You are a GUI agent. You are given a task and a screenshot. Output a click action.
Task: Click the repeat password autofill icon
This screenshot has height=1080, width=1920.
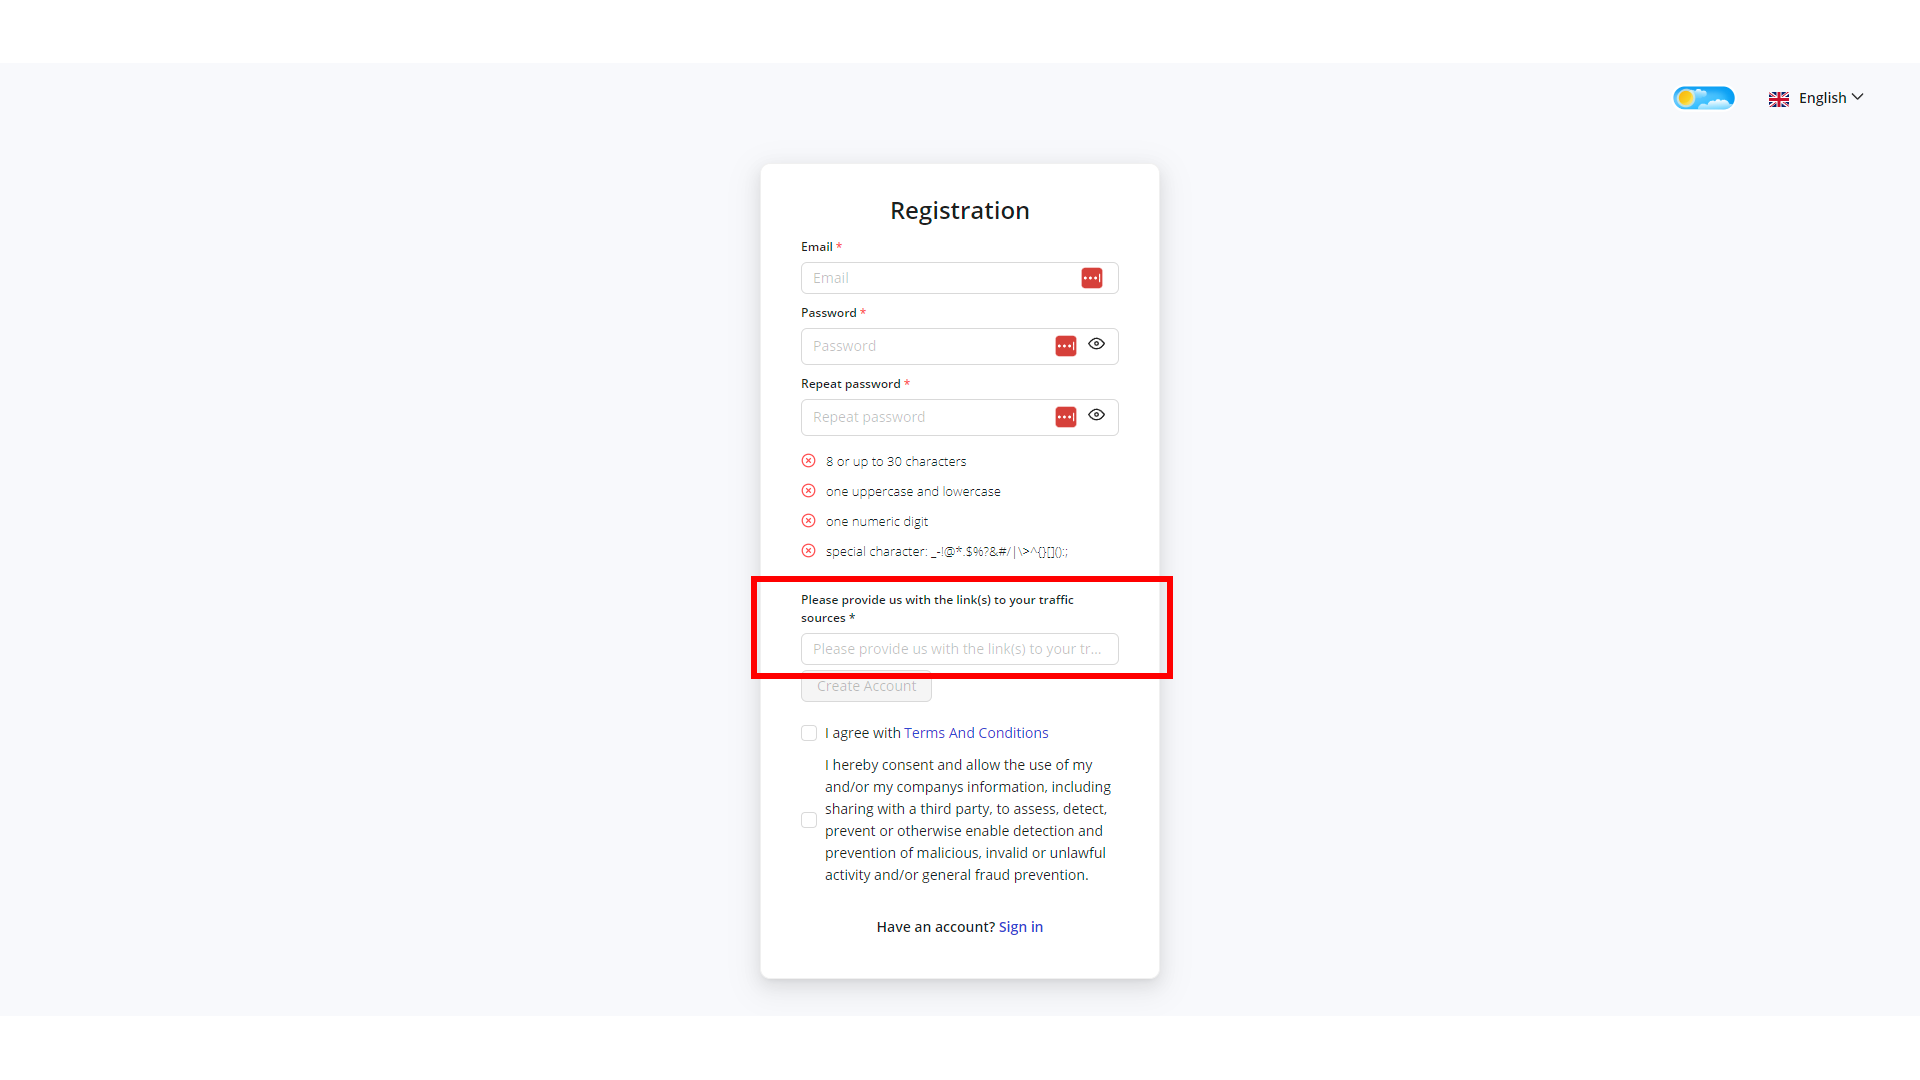[1065, 417]
